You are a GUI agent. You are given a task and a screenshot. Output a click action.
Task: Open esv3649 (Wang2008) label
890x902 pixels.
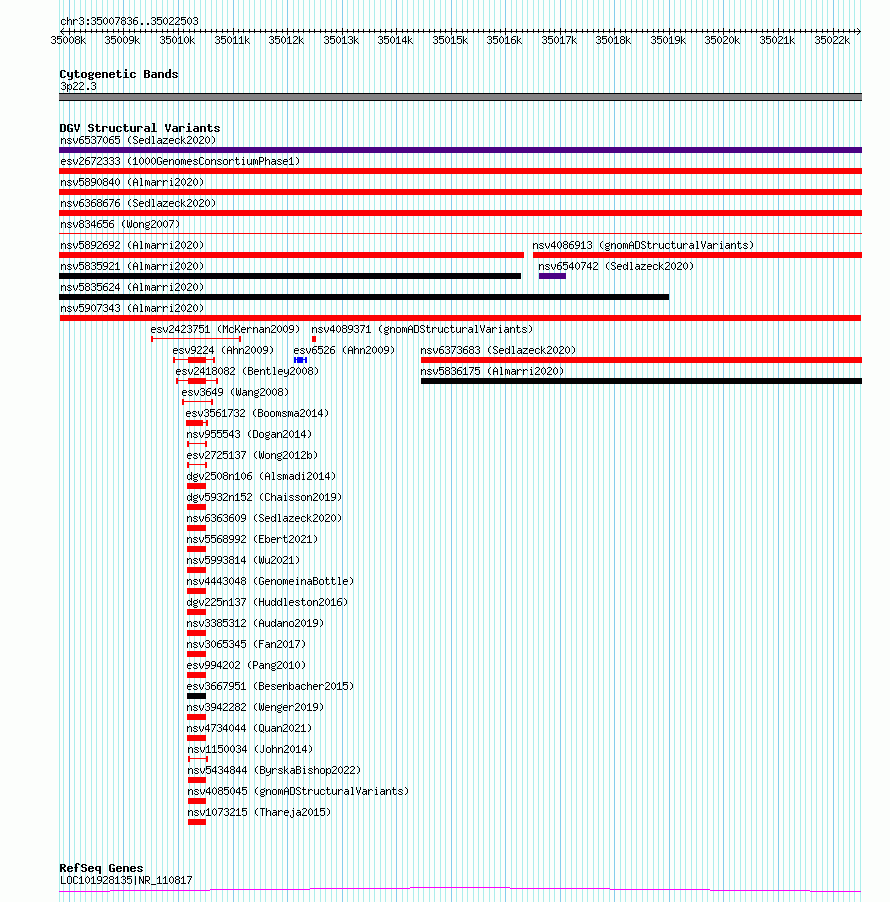235,392
